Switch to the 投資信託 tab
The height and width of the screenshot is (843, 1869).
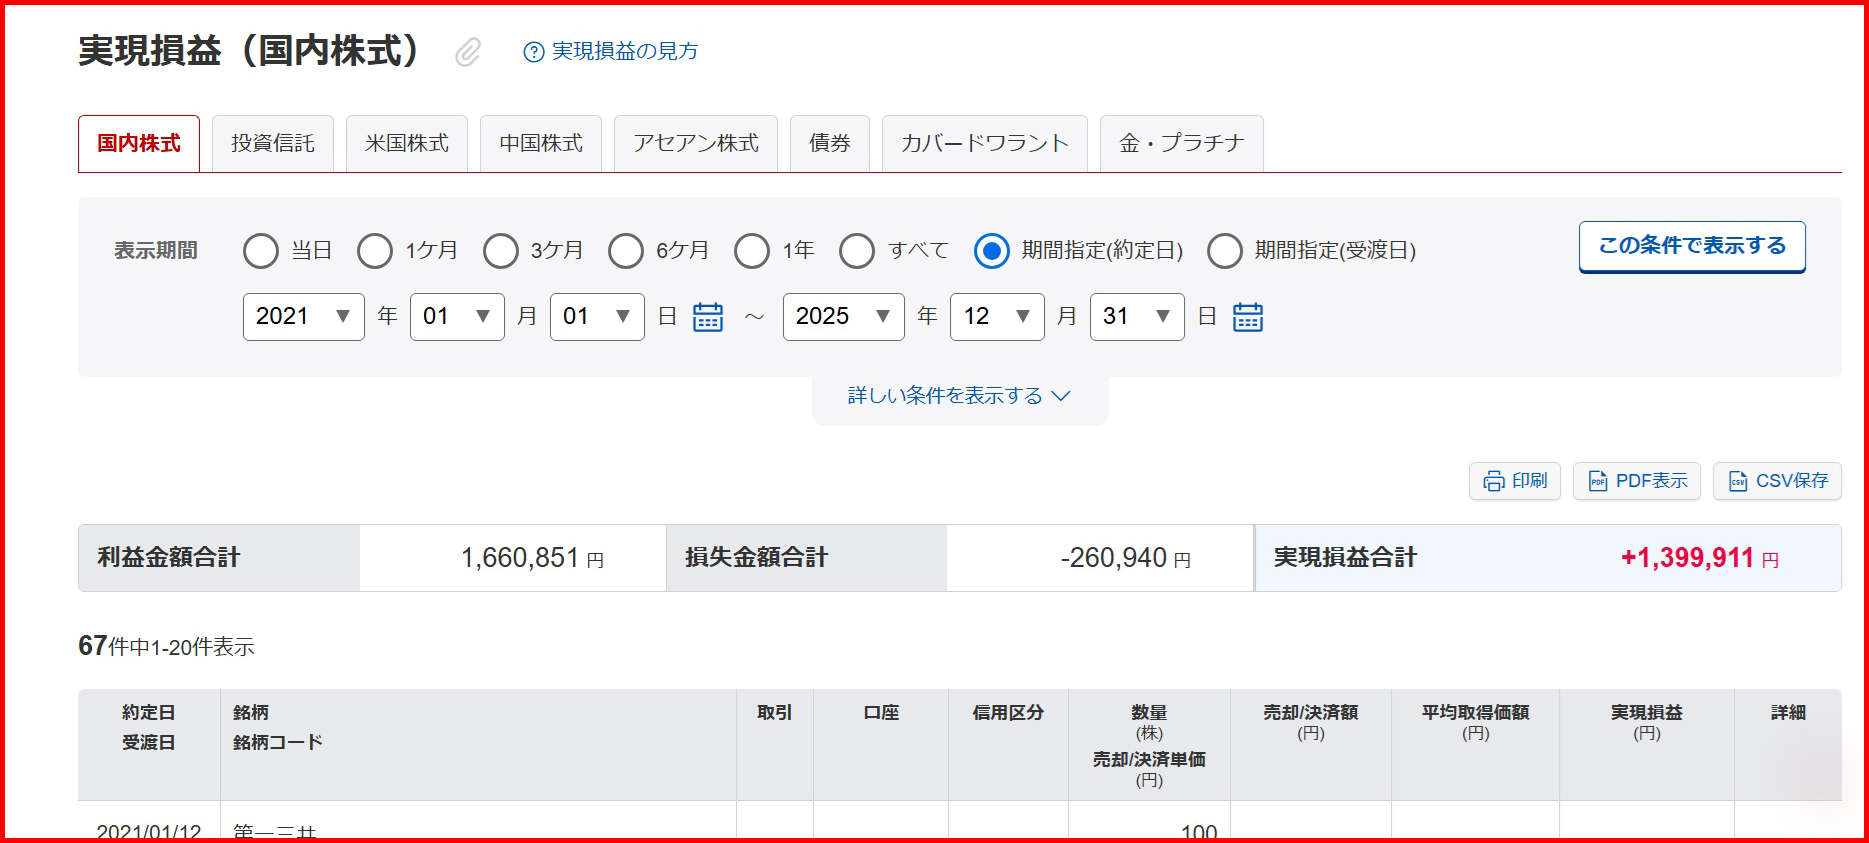(272, 144)
